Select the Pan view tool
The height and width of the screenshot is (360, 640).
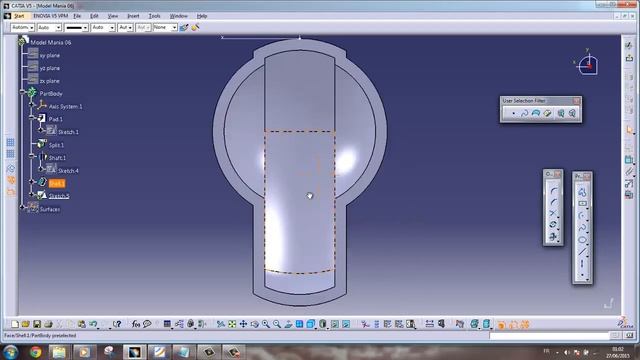[243, 324]
